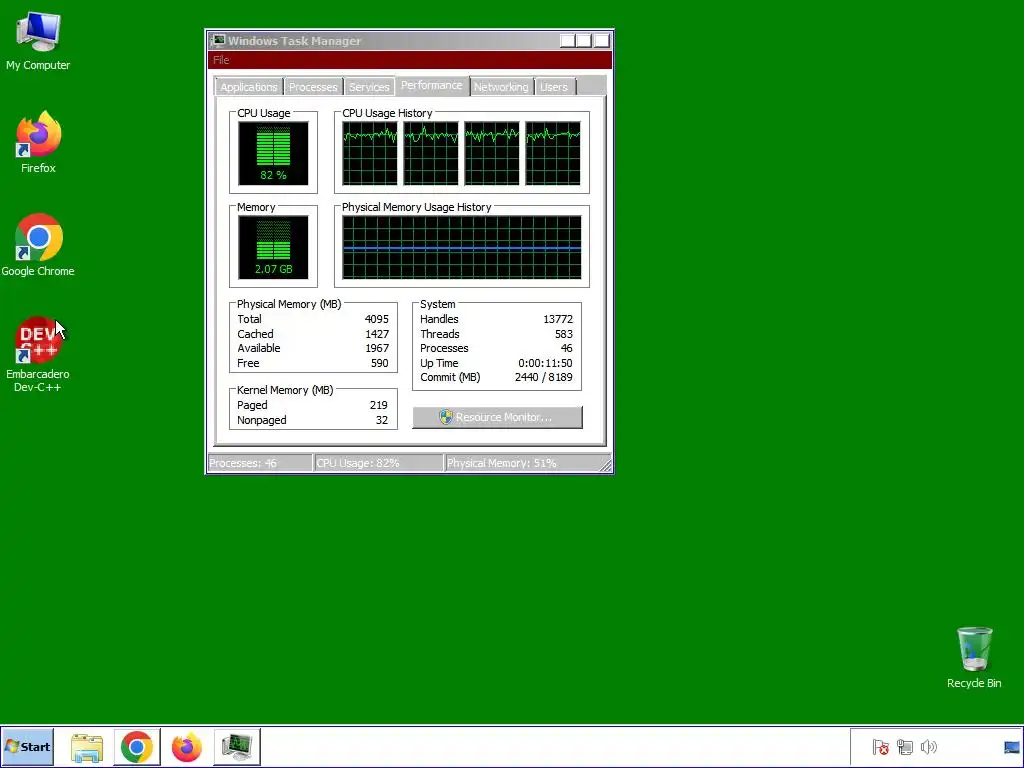The image size is (1024, 768).
Task: Click the Paged value 219
Action: [379, 405]
